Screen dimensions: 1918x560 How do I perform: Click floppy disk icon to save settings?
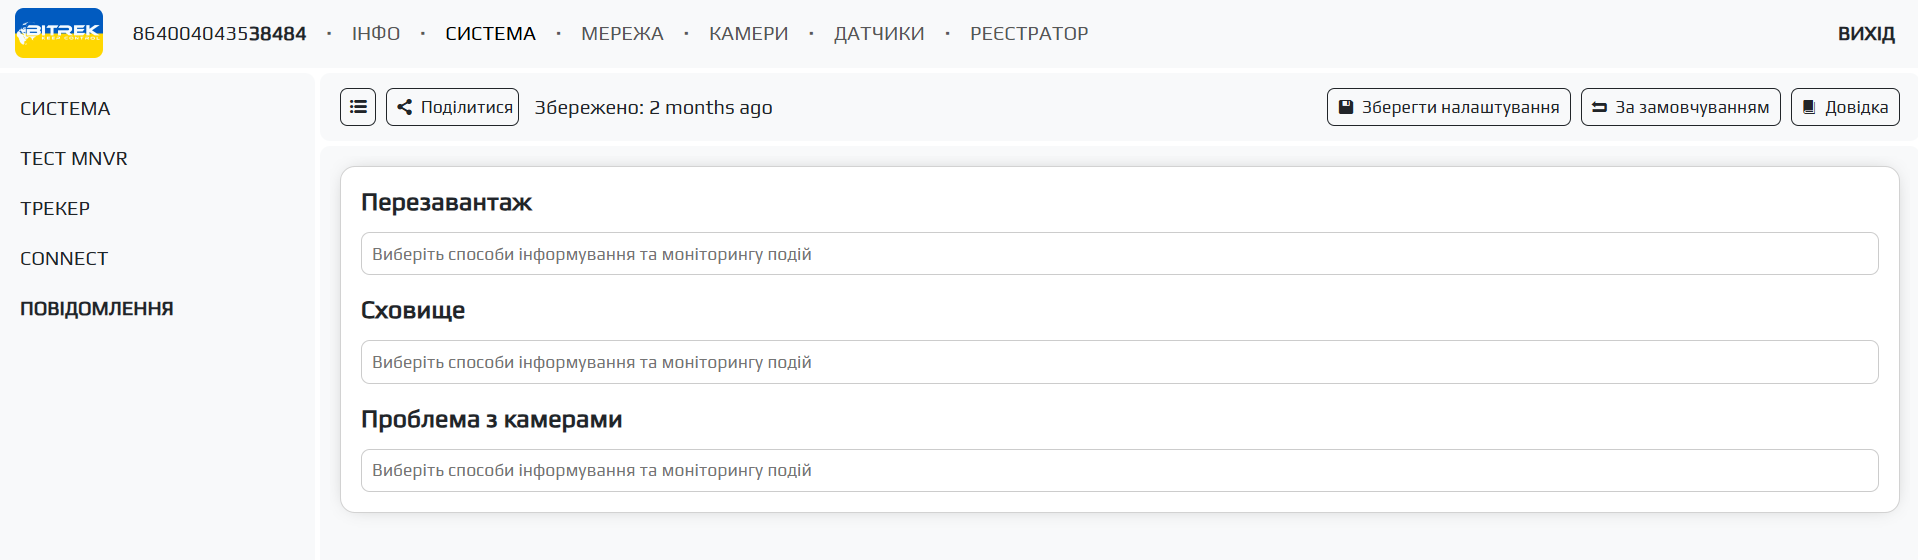click(x=1346, y=107)
